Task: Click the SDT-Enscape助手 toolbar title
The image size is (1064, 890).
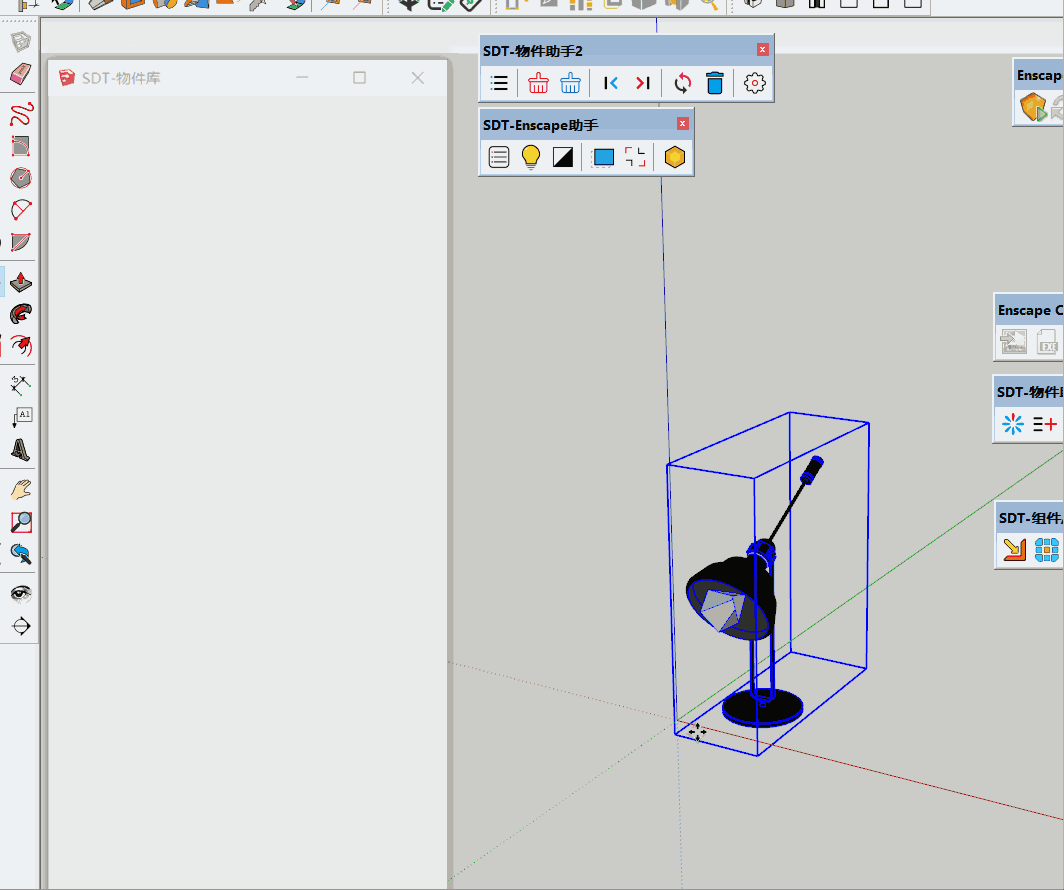Action: (x=541, y=125)
